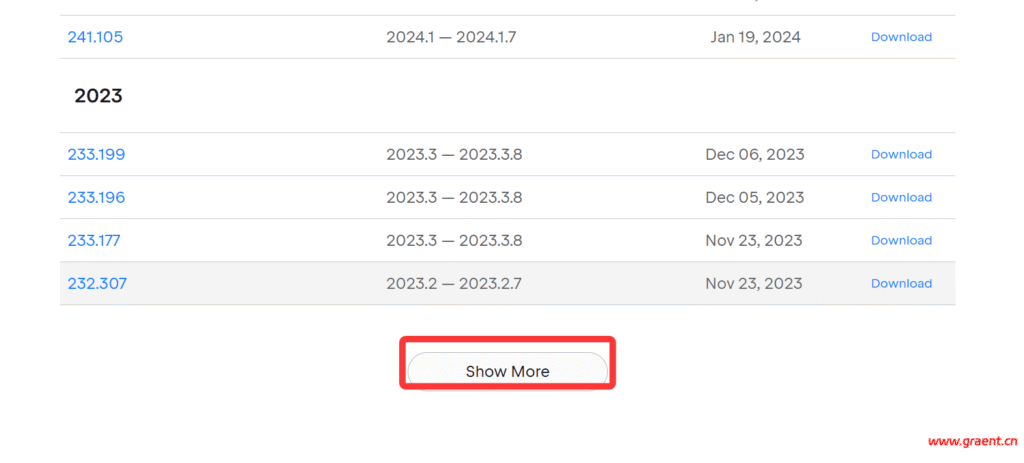Open version 241.105 link

coord(95,37)
